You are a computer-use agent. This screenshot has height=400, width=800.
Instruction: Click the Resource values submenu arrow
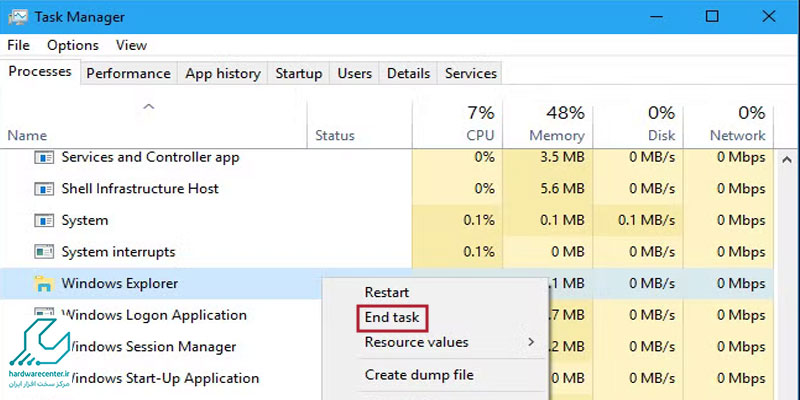pos(531,342)
